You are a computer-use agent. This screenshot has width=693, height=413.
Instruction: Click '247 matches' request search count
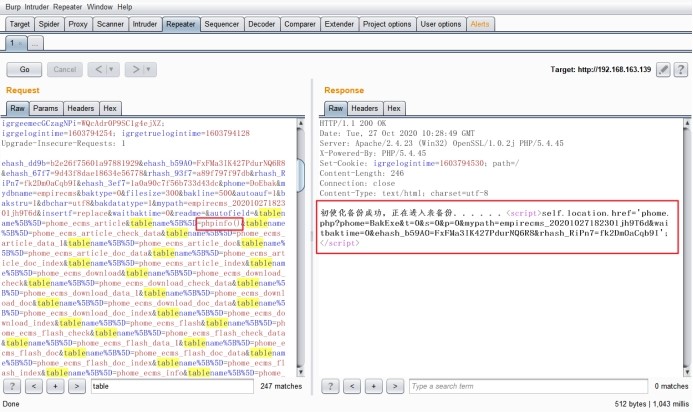pyautogui.click(x=281, y=386)
